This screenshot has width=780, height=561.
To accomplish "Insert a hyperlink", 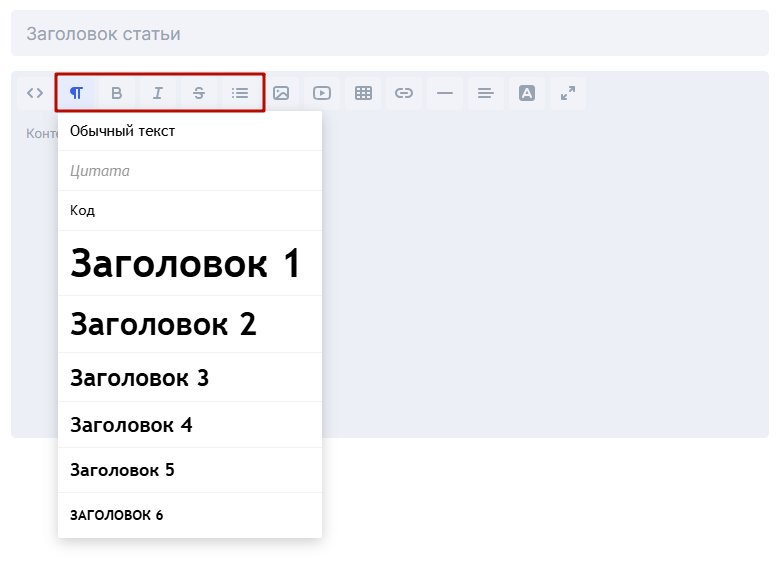I will (404, 93).
